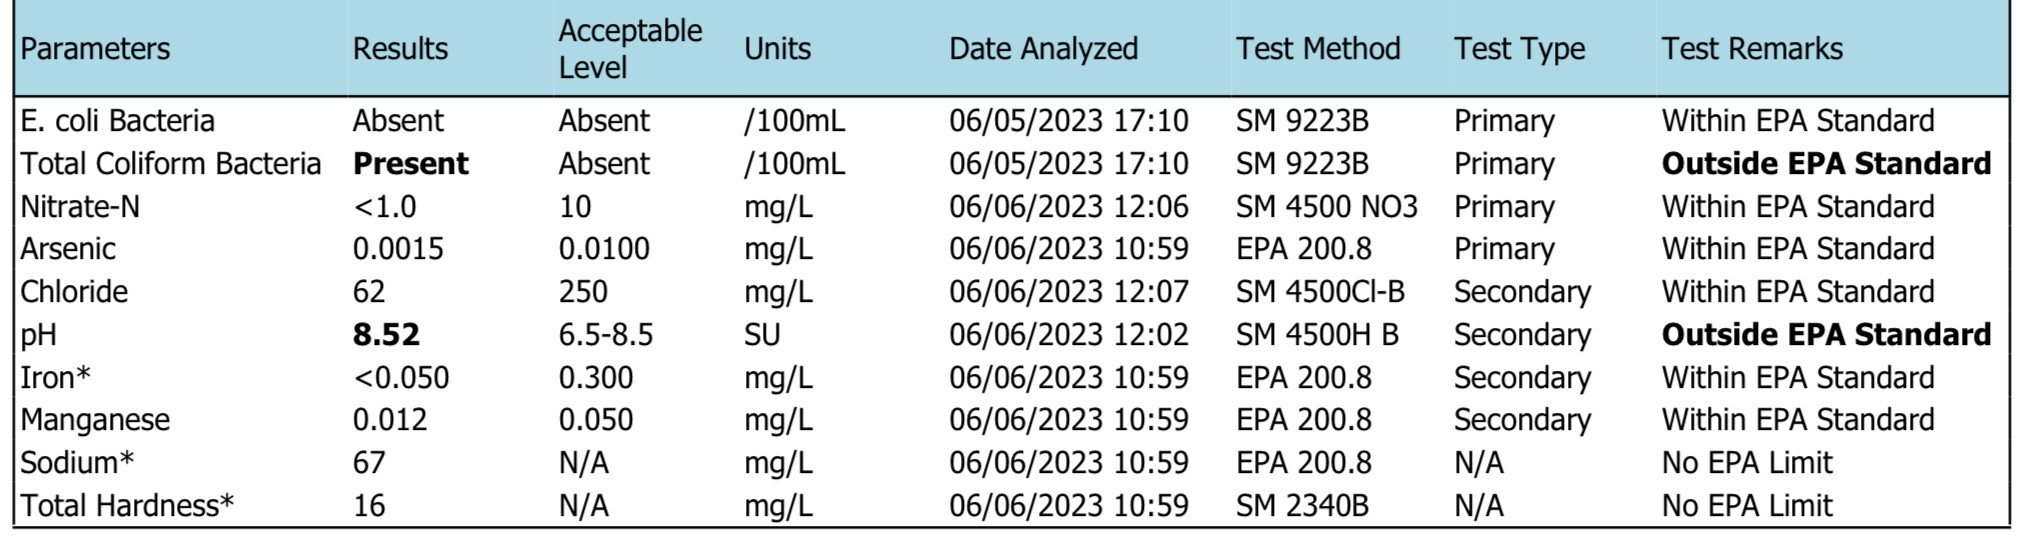
Task: Select the Nitrate-N parameter cell
Action: [80, 207]
